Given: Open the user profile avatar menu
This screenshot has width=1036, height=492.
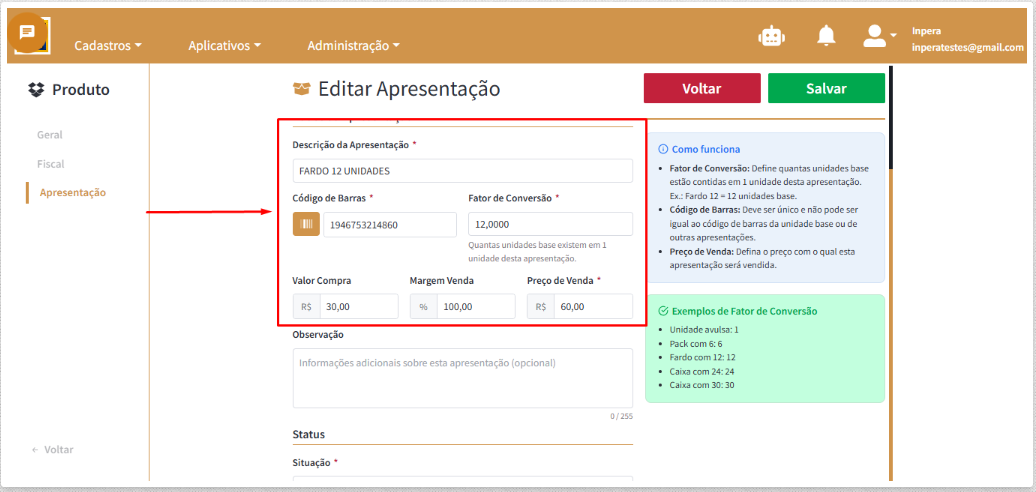Looking at the screenshot, I should click(x=879, y=36).
